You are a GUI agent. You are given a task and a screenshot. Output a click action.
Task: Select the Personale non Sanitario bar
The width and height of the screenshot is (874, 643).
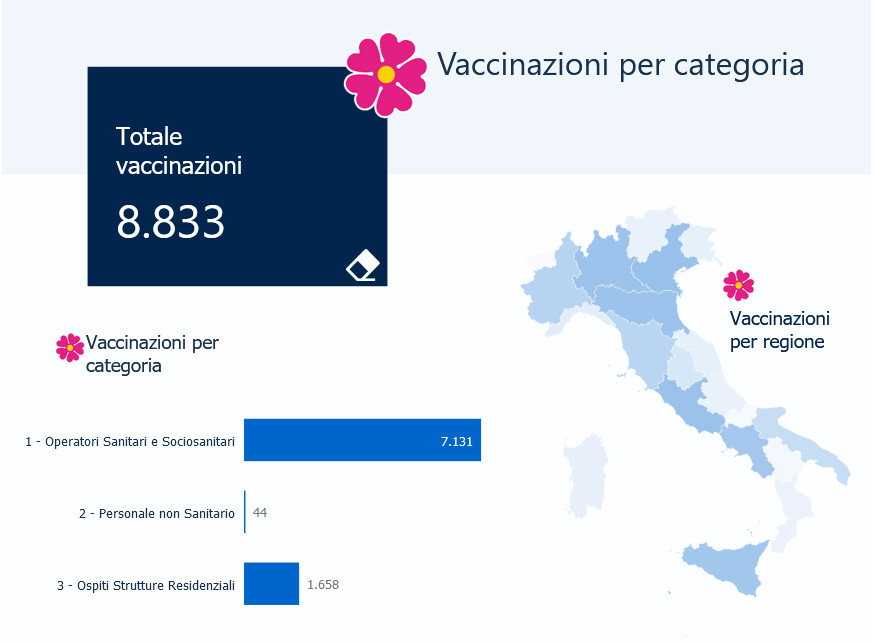pyautogui.click(x=245, y=512)
